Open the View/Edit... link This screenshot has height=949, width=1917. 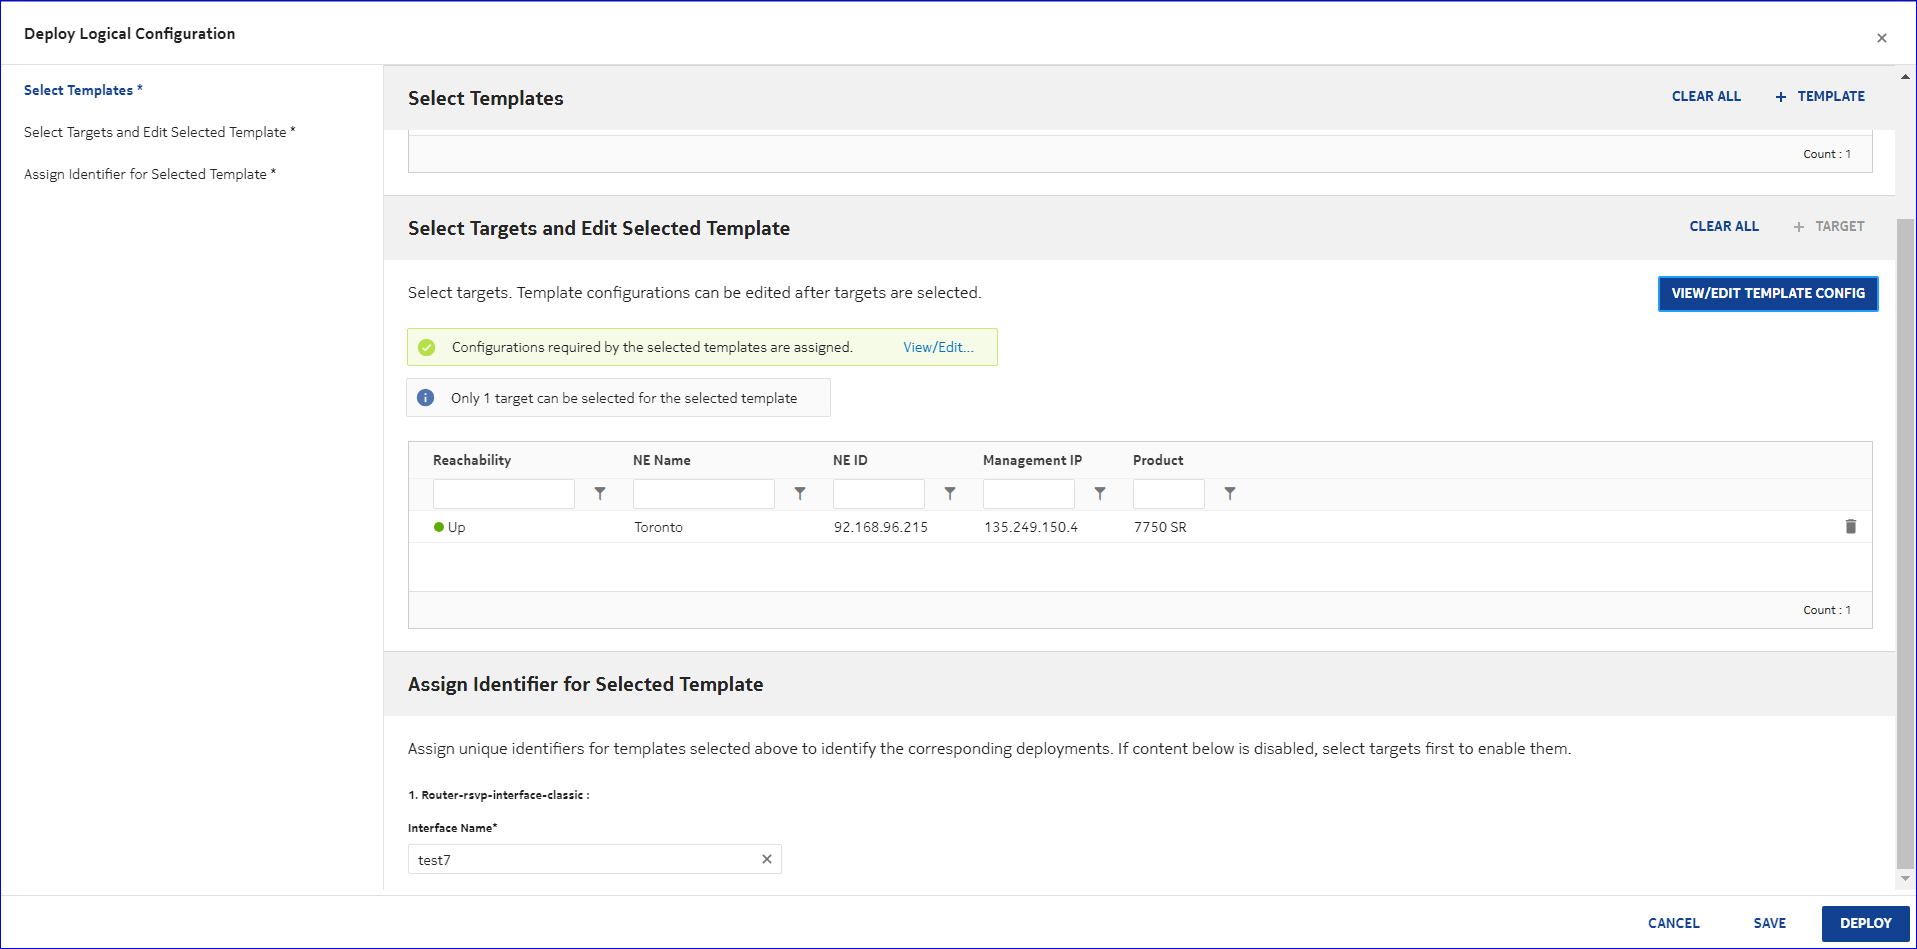pyautogui.click(x=937, y=347)
